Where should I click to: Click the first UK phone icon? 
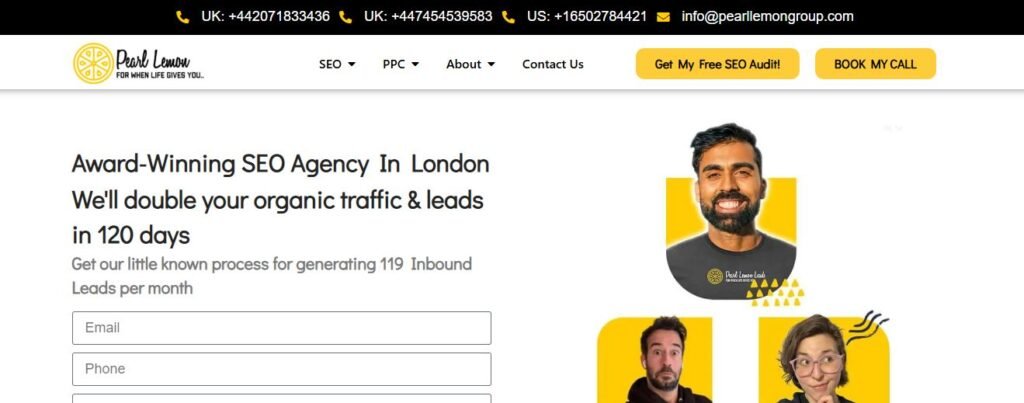[x=183, y=18]
